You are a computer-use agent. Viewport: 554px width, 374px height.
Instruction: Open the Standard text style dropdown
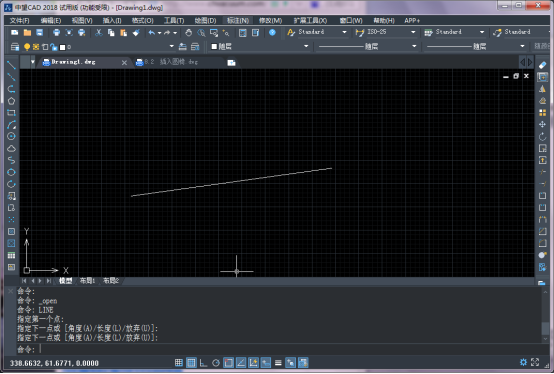click(x=344, y=32)
